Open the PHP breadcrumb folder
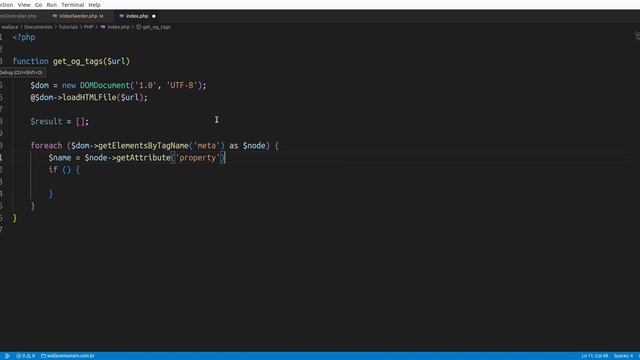 pos(89,27)
